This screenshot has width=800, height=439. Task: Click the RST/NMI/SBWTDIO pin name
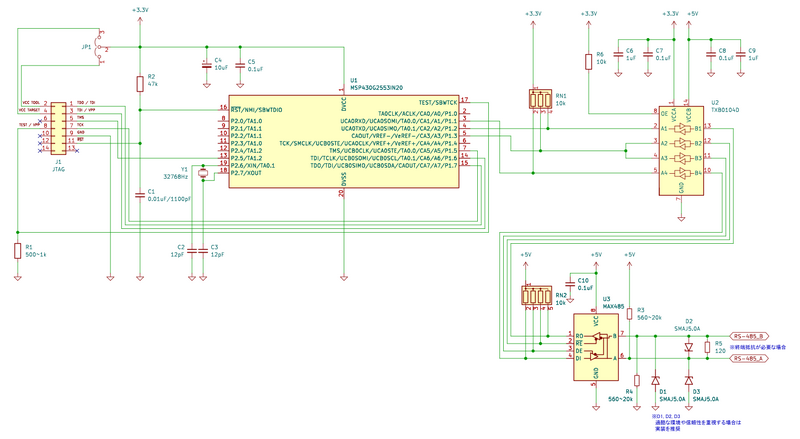pos(257,110)
